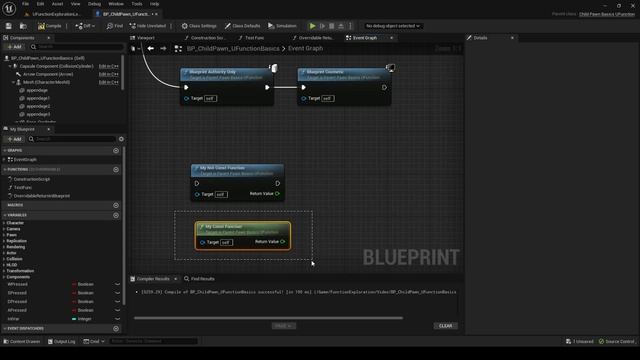Open My Blueprint settings gear
The height and width of the screenshot is (360, 640).
pos(121,139)
